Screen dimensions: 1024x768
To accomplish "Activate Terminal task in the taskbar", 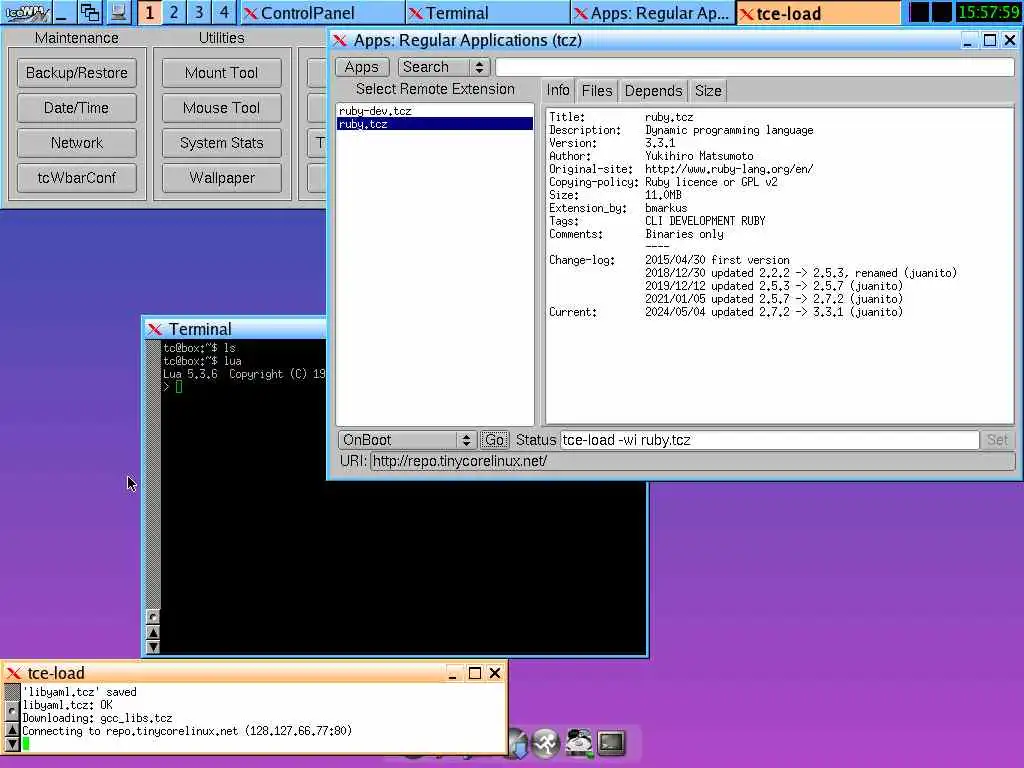I will pos(487,12).
